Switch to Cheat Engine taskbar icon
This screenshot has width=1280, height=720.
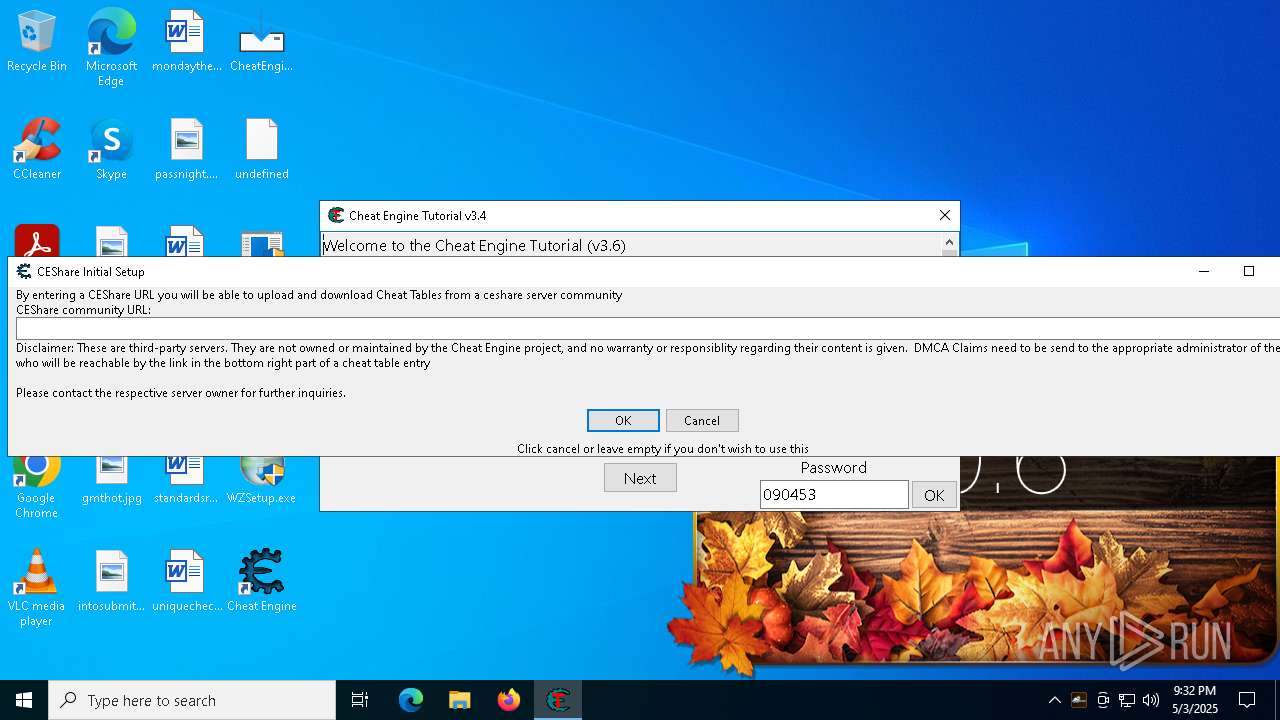point(558,700)
